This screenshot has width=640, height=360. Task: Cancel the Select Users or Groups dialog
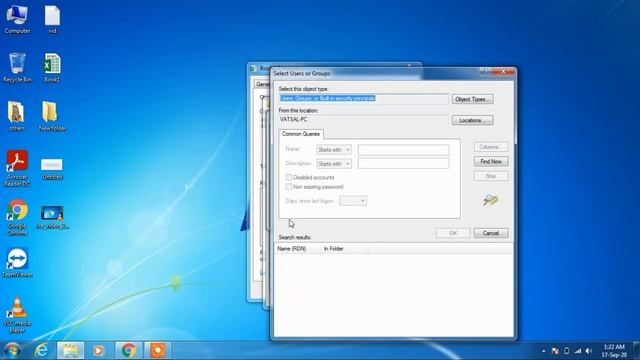[x=491, y=233]
